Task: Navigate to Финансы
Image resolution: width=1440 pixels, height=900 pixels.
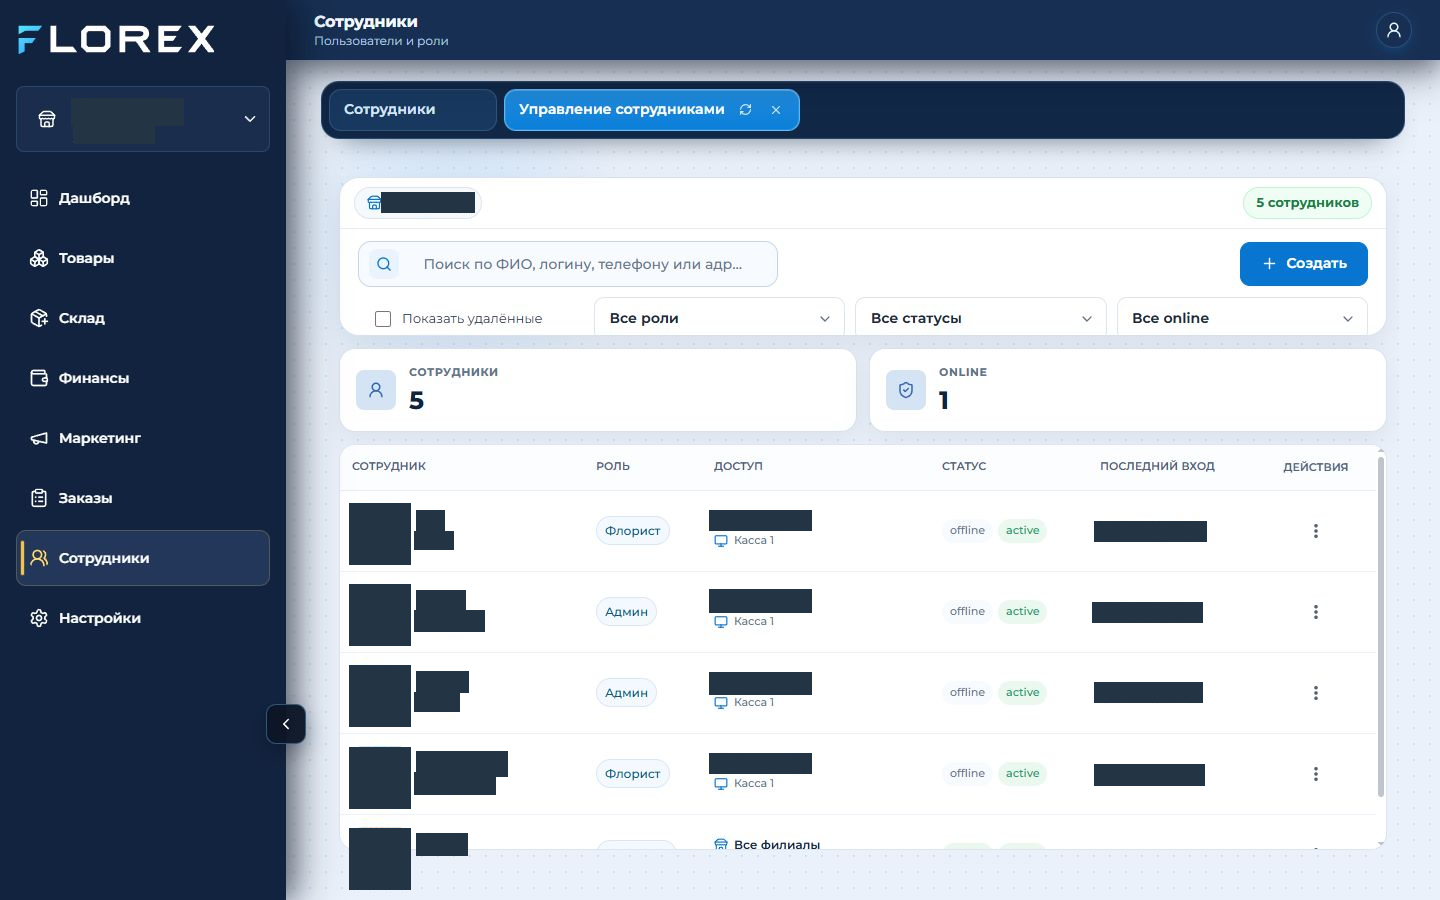Action: tap(143, 378)
